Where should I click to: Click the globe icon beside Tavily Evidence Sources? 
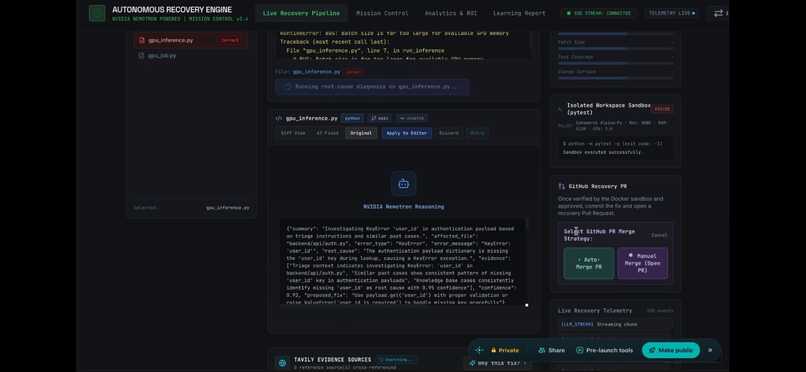(x=282, y=363)
